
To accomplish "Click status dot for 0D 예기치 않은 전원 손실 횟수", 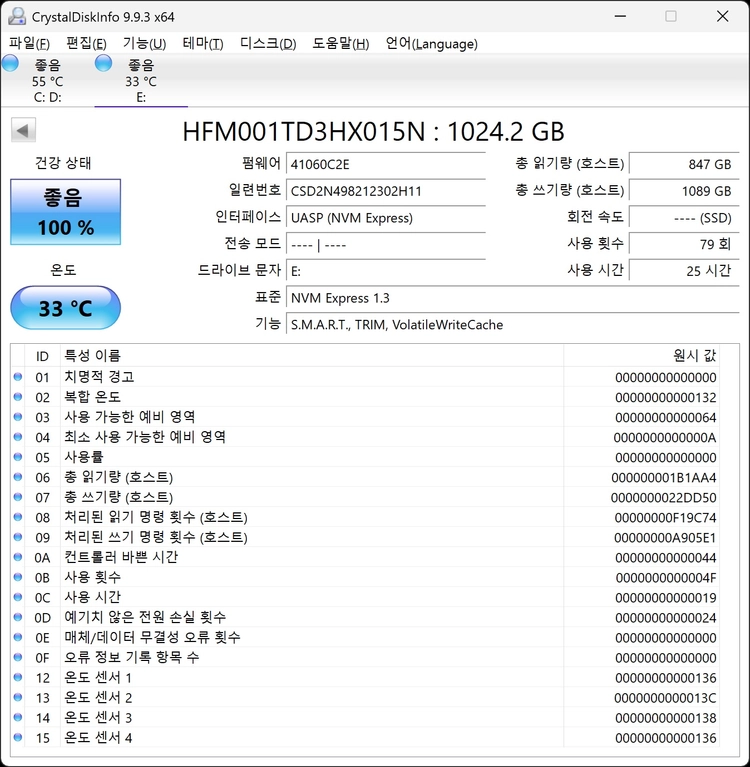I will point(18,617).
